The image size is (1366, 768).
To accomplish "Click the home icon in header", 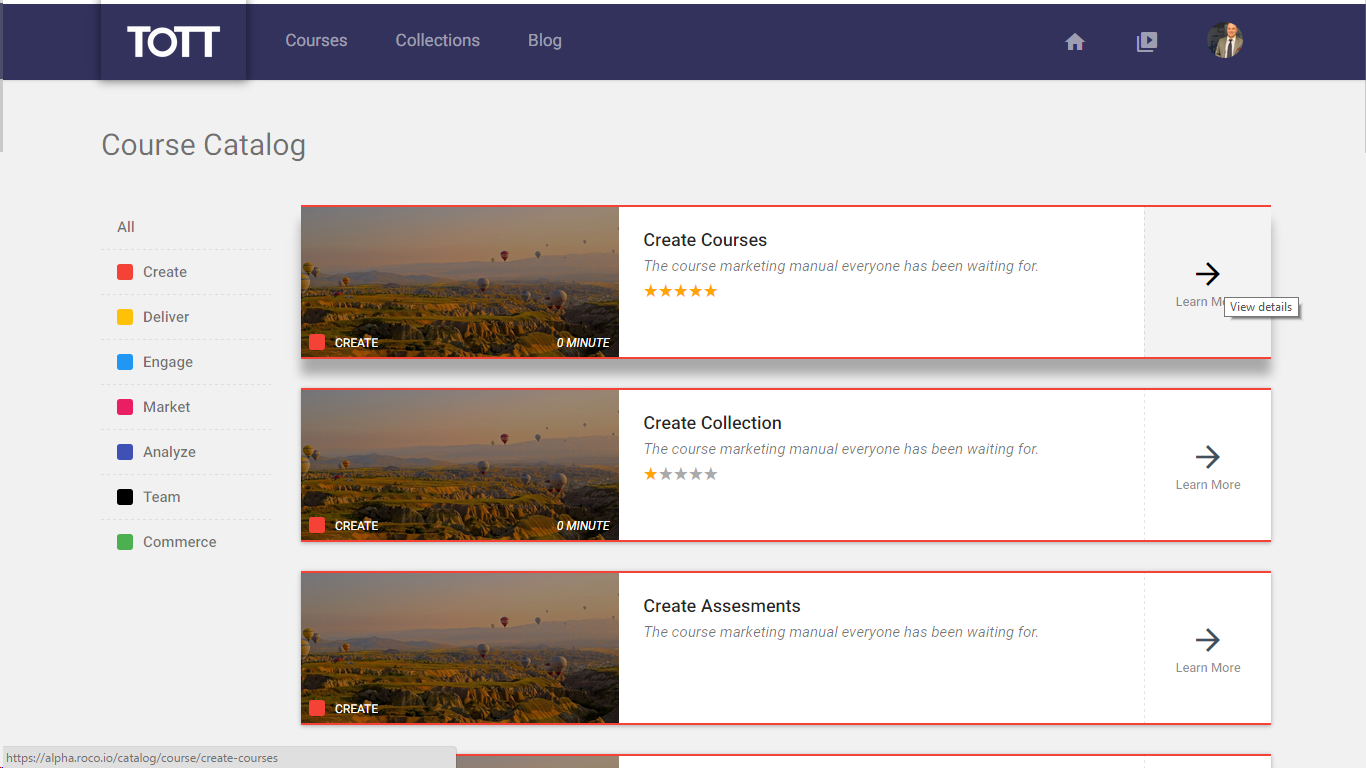I will point(1075,42).
